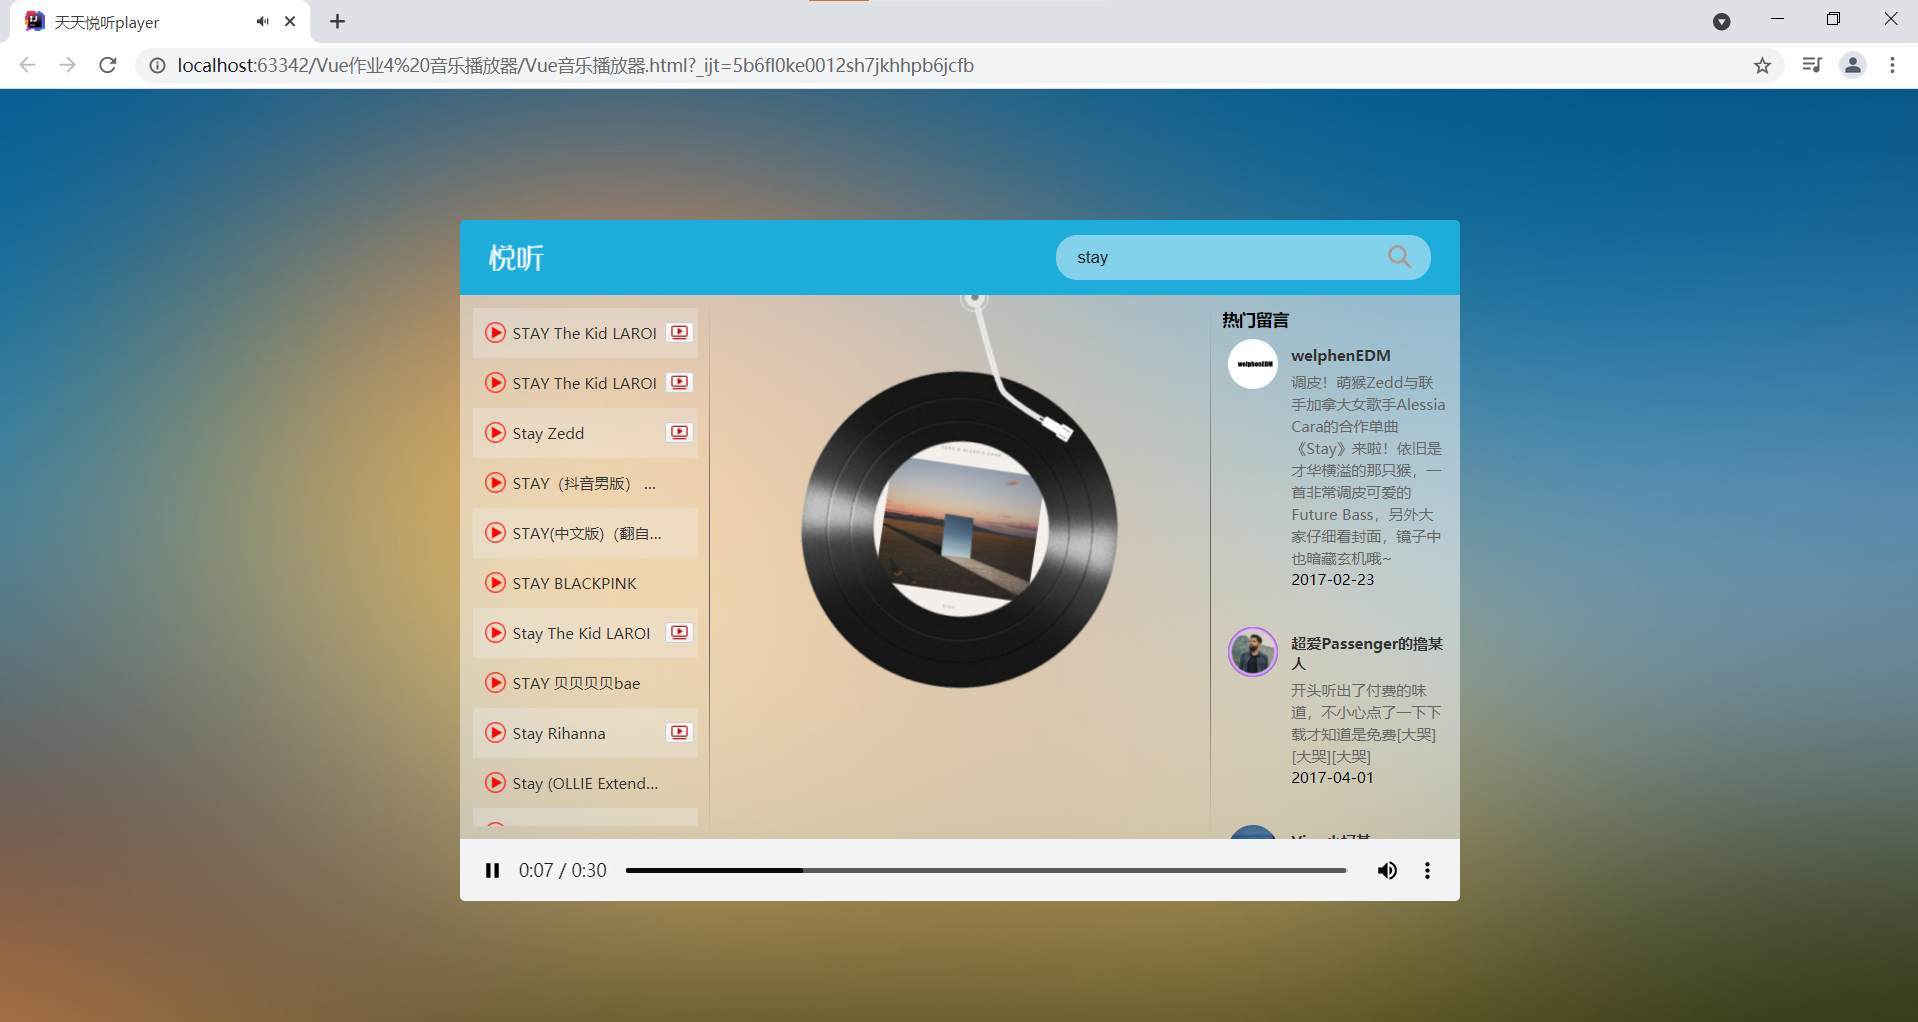Screen dimensions: 1918x1022
Task: Play STAY (抖音男版) song
Action: 495,483
